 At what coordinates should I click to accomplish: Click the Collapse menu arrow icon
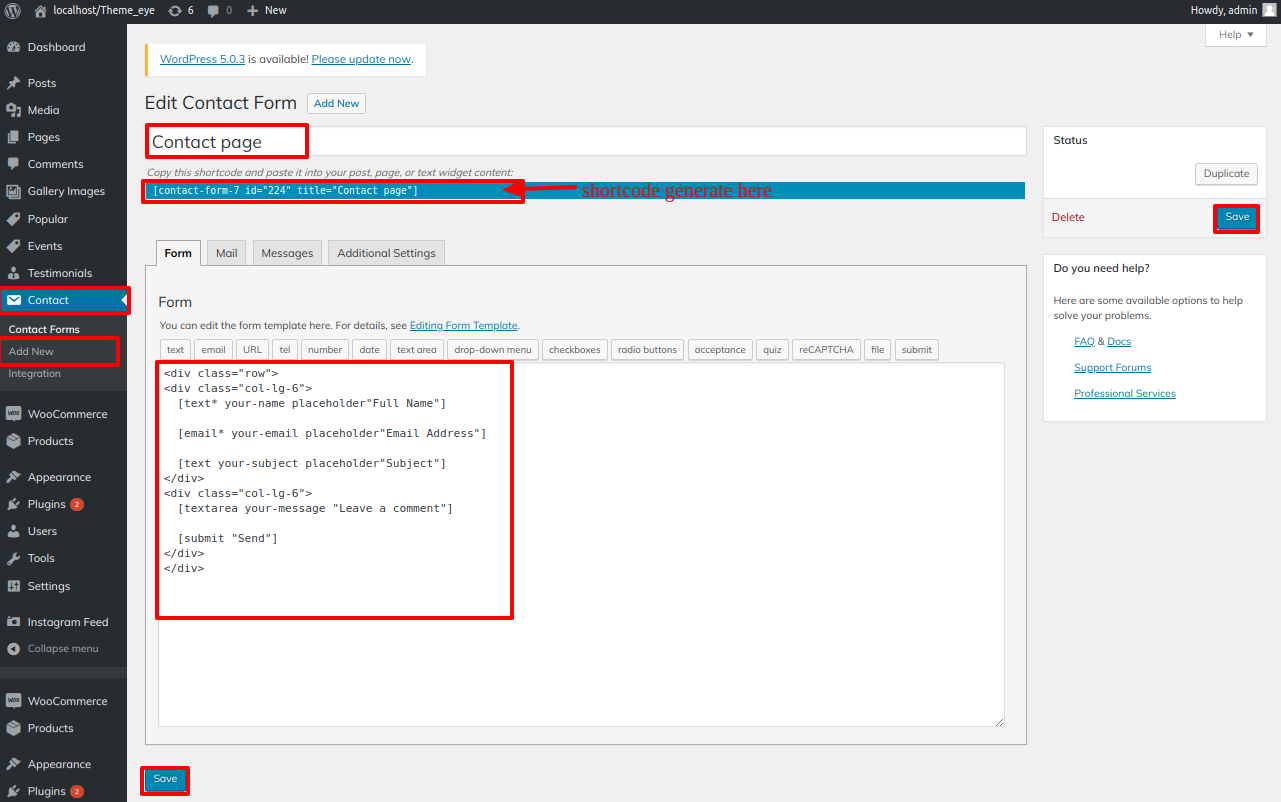pyautogui.click(x=13, y=648)
